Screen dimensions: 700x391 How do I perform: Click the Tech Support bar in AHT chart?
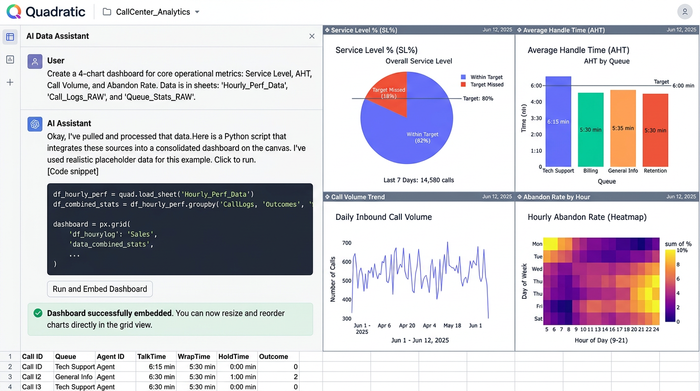(x=558, y=121)
